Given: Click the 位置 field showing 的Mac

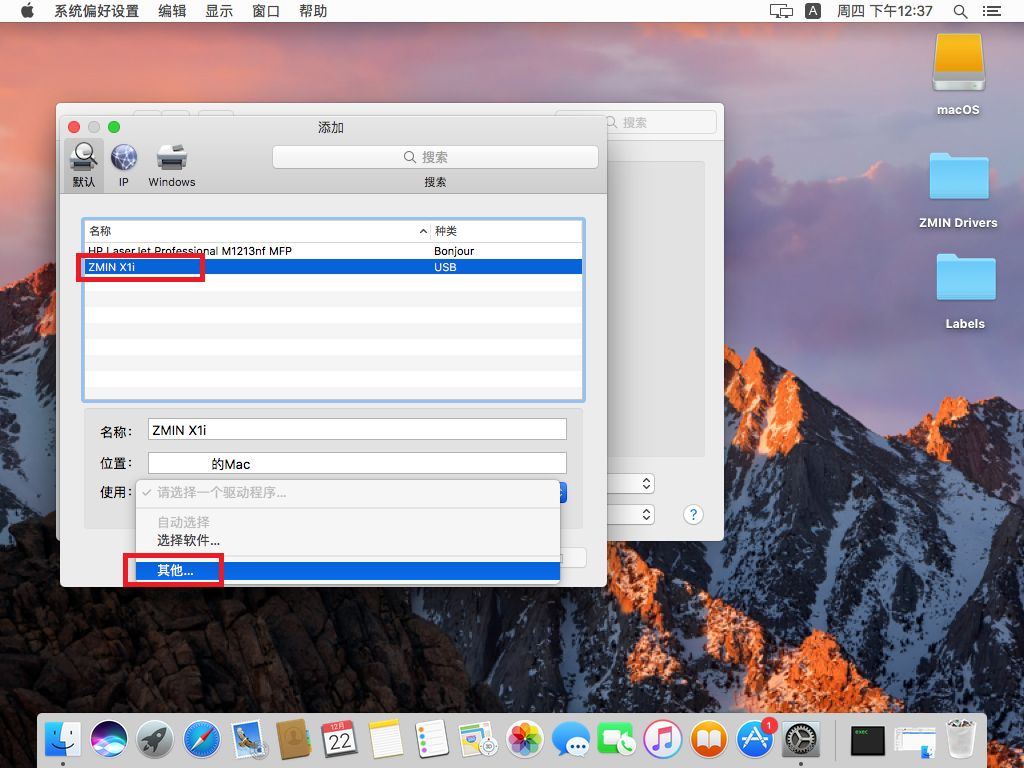Looking at the screenshot, I should pyautogui.click(x=357, y=464).
